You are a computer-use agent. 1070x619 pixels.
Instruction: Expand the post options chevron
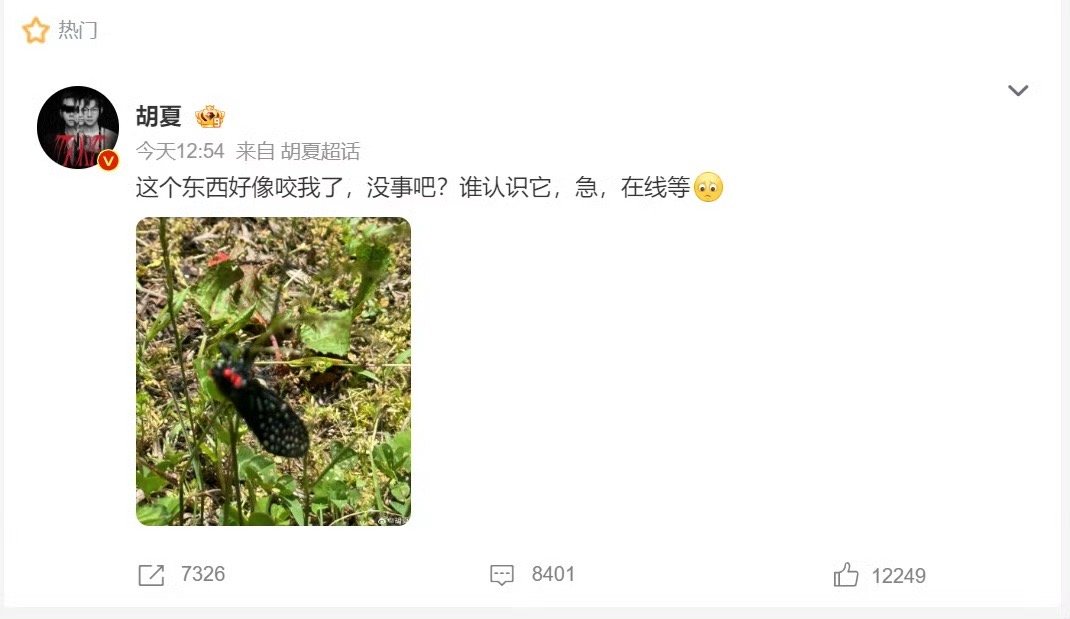pos(1018,90)
